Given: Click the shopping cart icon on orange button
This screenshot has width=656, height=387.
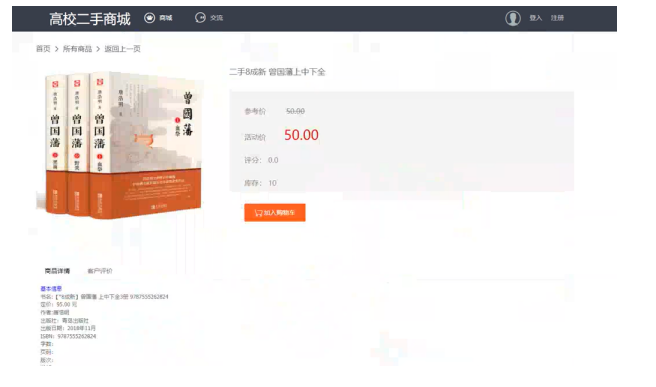Looking at the screenshot, I should [x=258, y=213].
